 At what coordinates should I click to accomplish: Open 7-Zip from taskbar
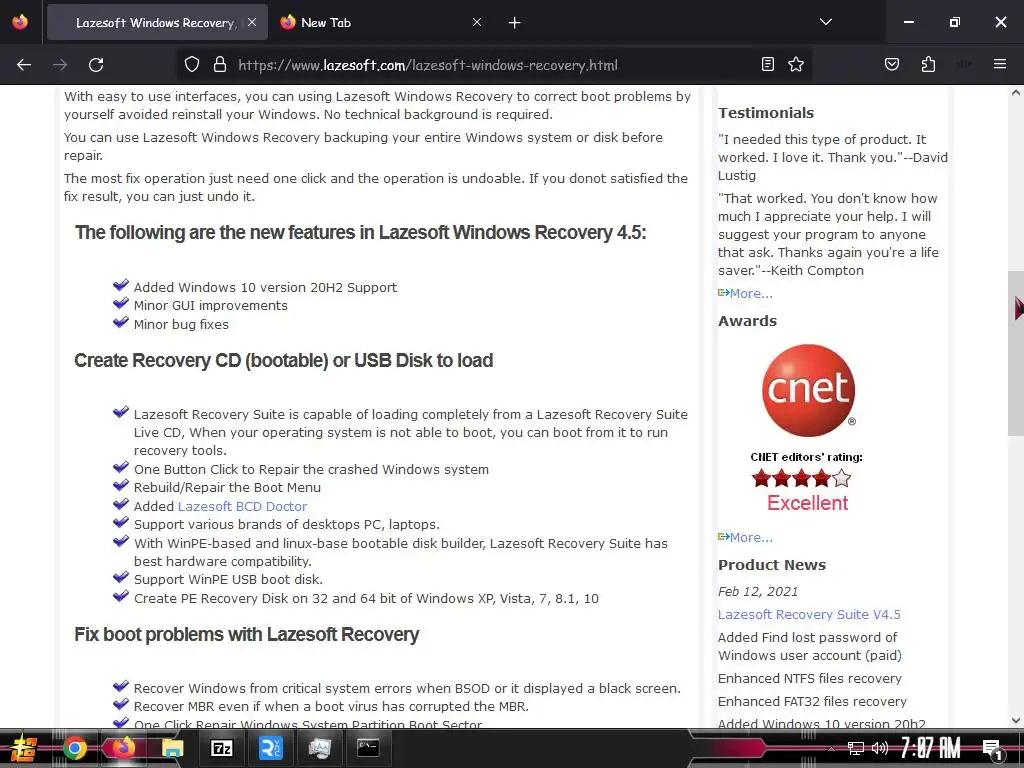(221, 748)
